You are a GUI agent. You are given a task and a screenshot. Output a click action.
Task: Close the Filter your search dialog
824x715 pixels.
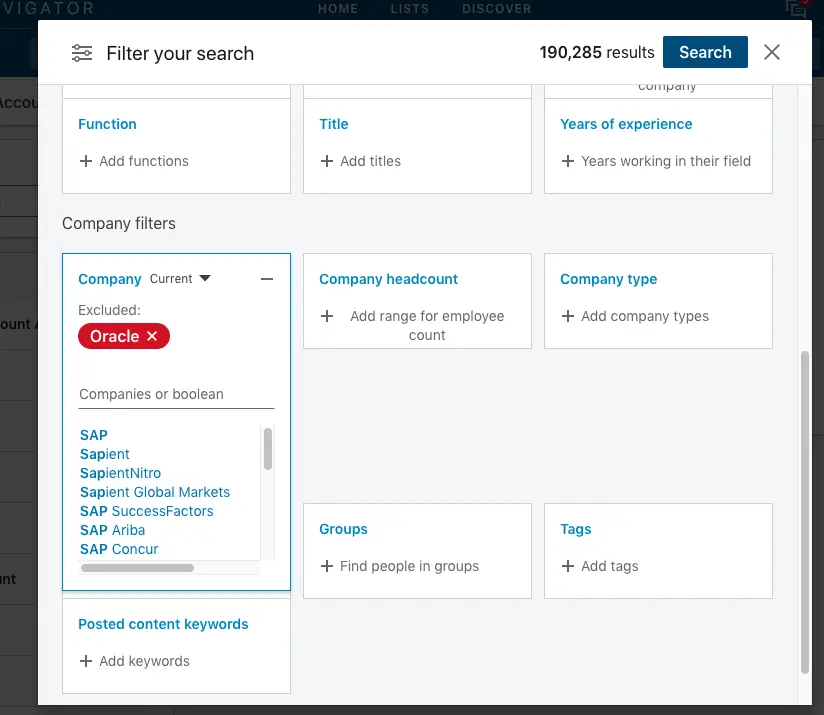tap(772, 53)
